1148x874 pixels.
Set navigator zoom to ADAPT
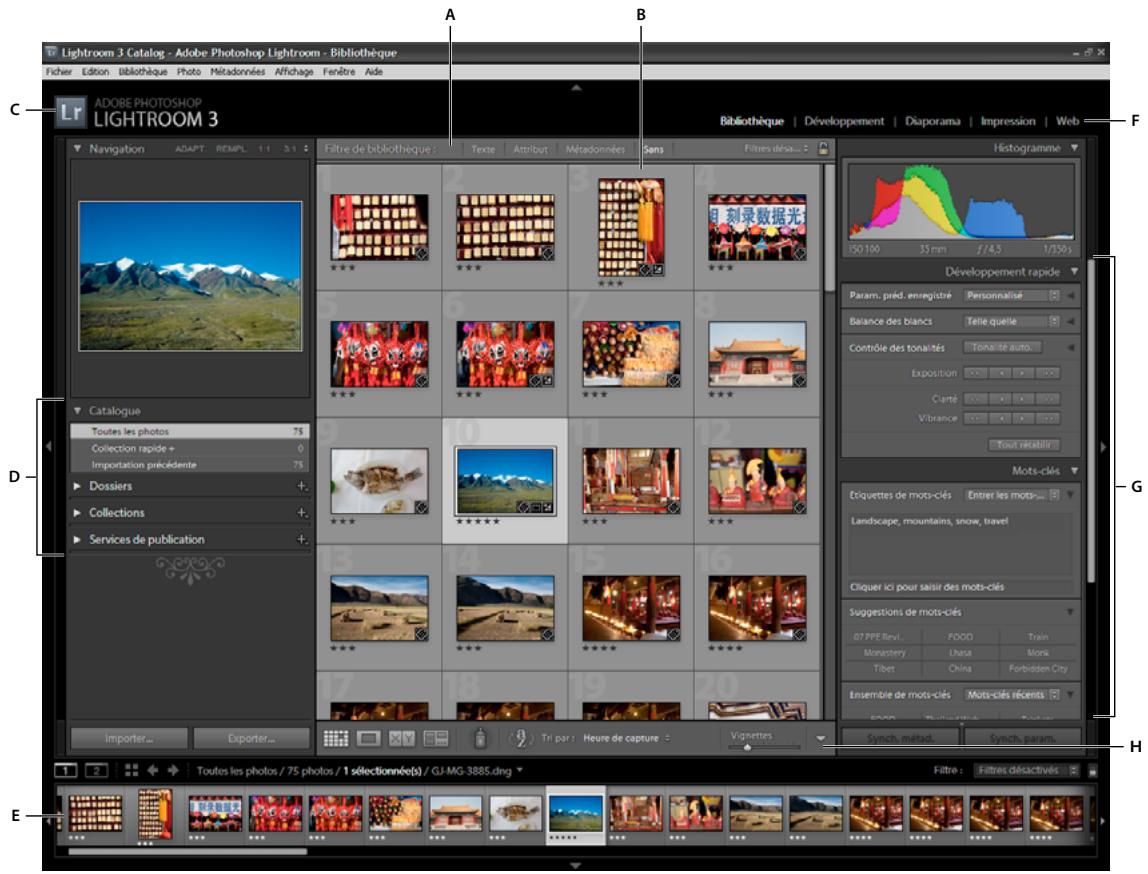coord(190,149)
